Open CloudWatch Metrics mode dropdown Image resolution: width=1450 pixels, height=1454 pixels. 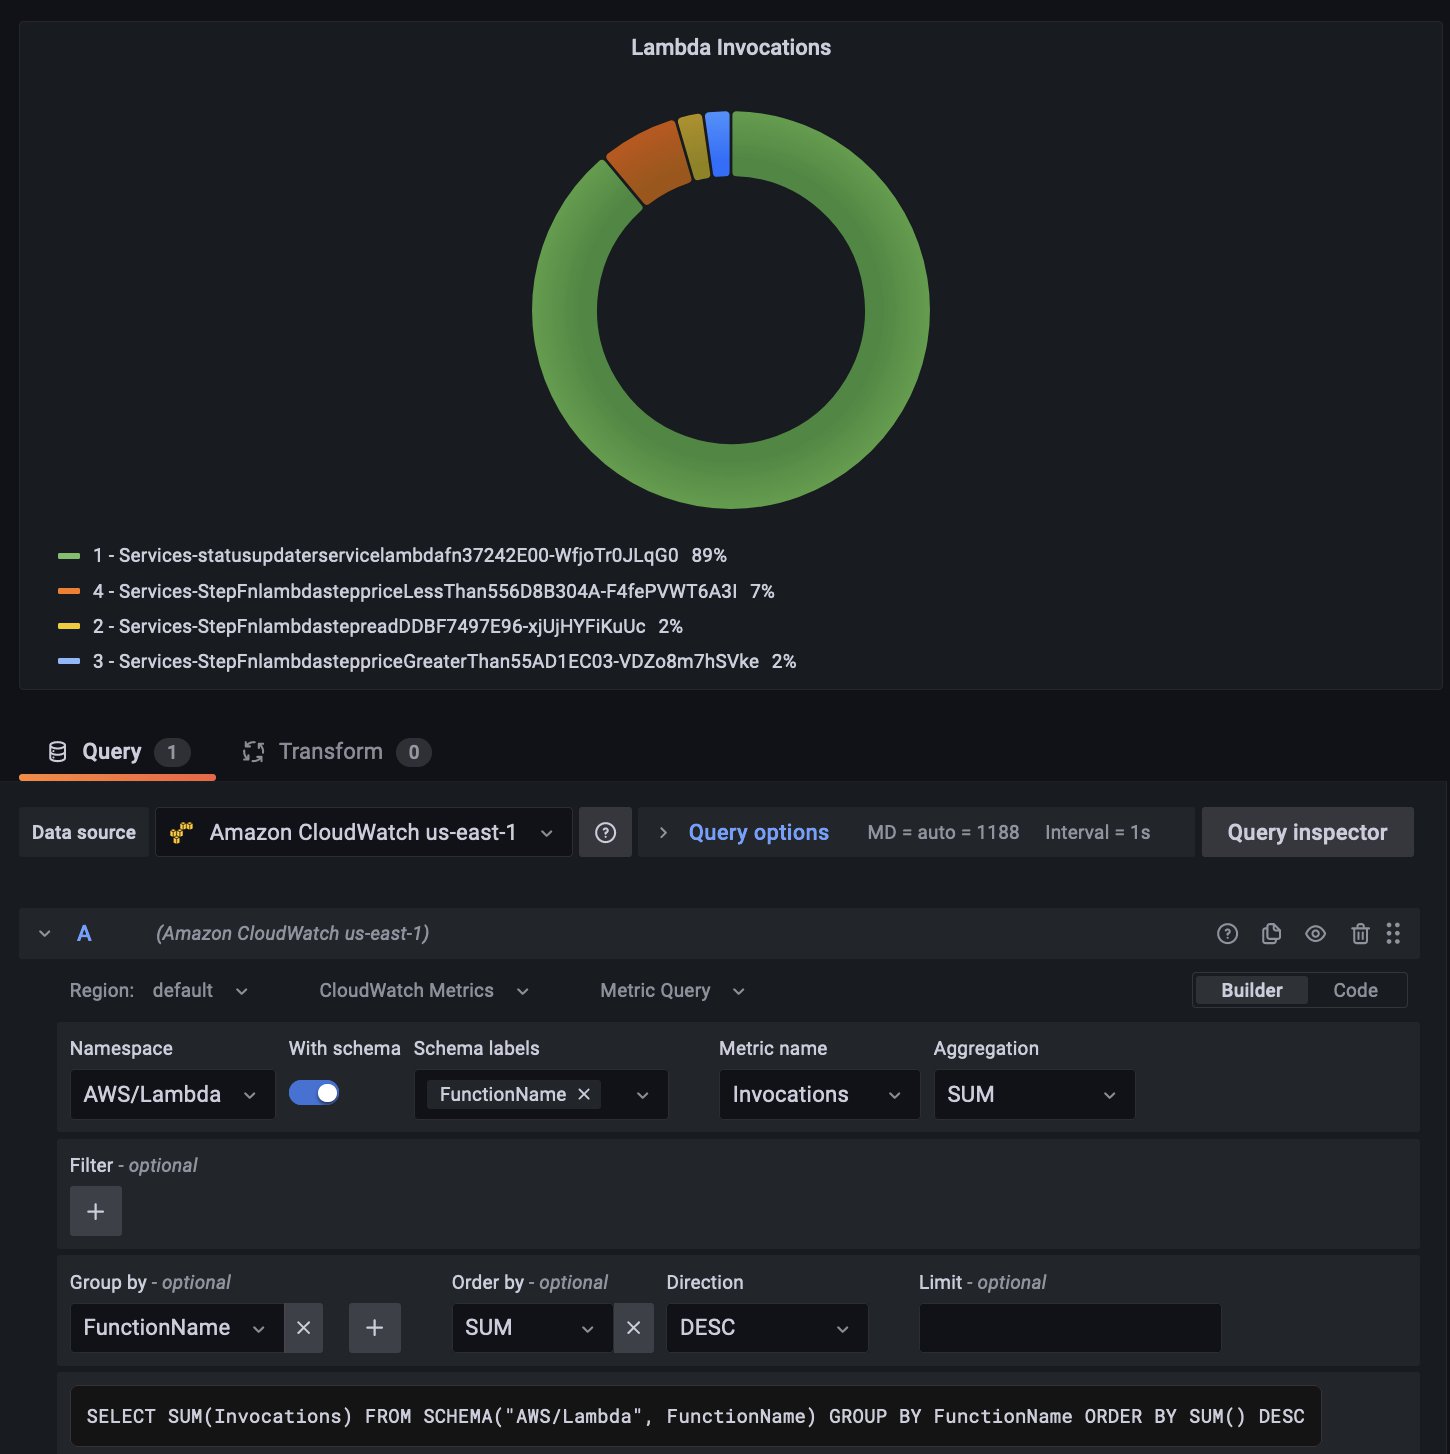click(424, 990)
